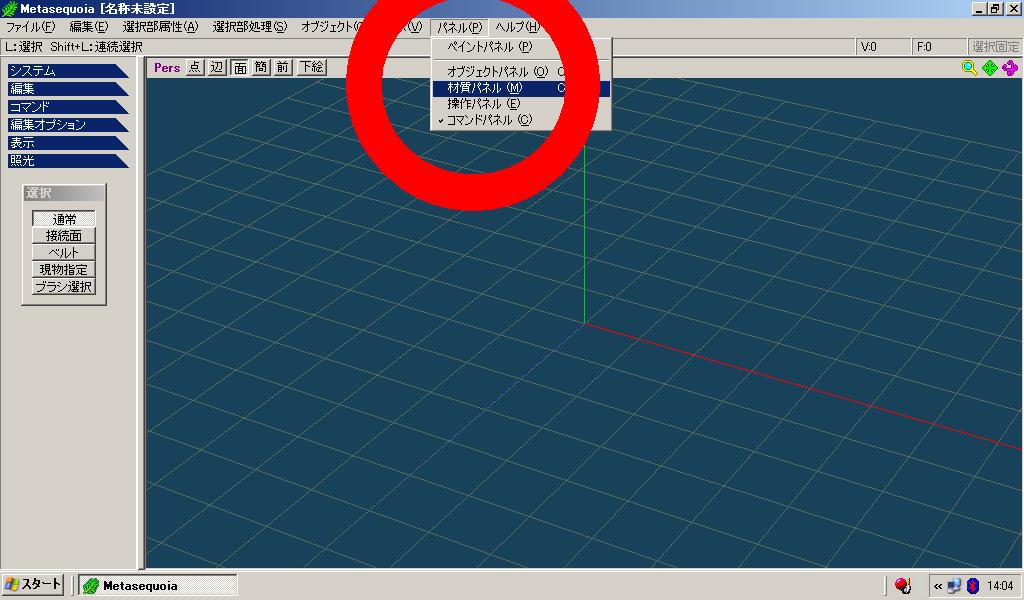Expand the 表示 panel section
This screenshot has width=1024, height=600.
68,142
